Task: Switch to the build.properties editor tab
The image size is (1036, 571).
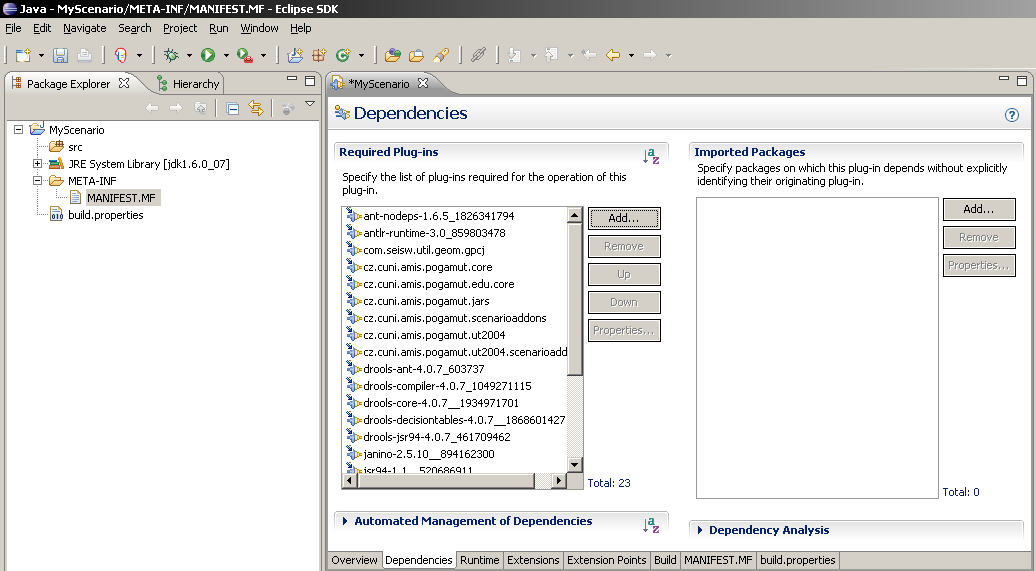Action: click(797, 560)
